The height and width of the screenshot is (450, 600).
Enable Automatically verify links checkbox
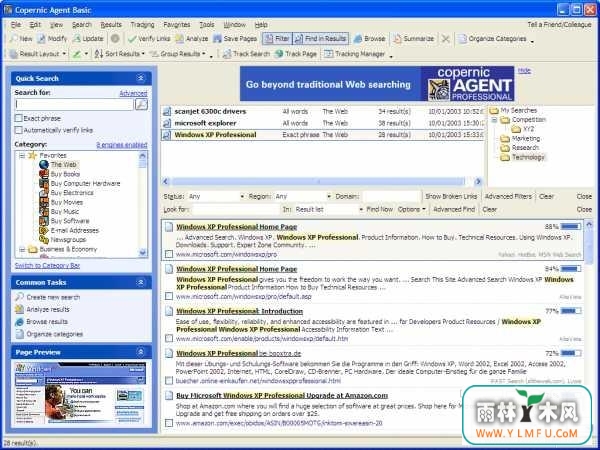coord(18,130)
